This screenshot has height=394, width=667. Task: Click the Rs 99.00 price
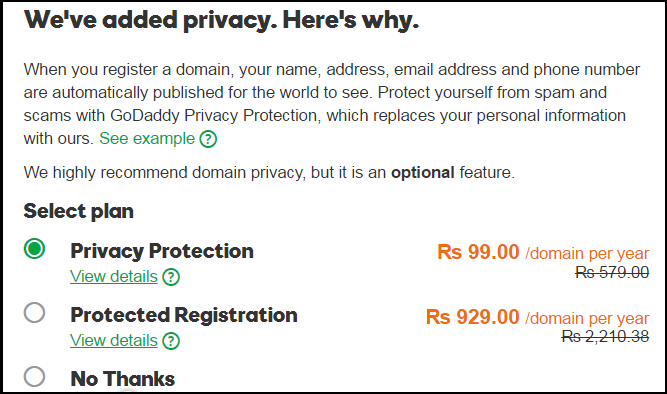point(478,252)
